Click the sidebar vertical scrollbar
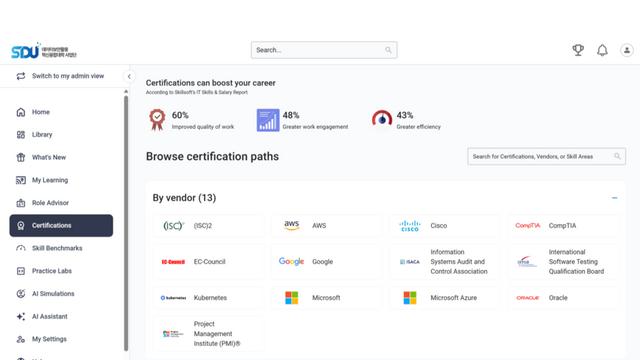This screenshot has height=360, width=640. (x=126, y=222)
